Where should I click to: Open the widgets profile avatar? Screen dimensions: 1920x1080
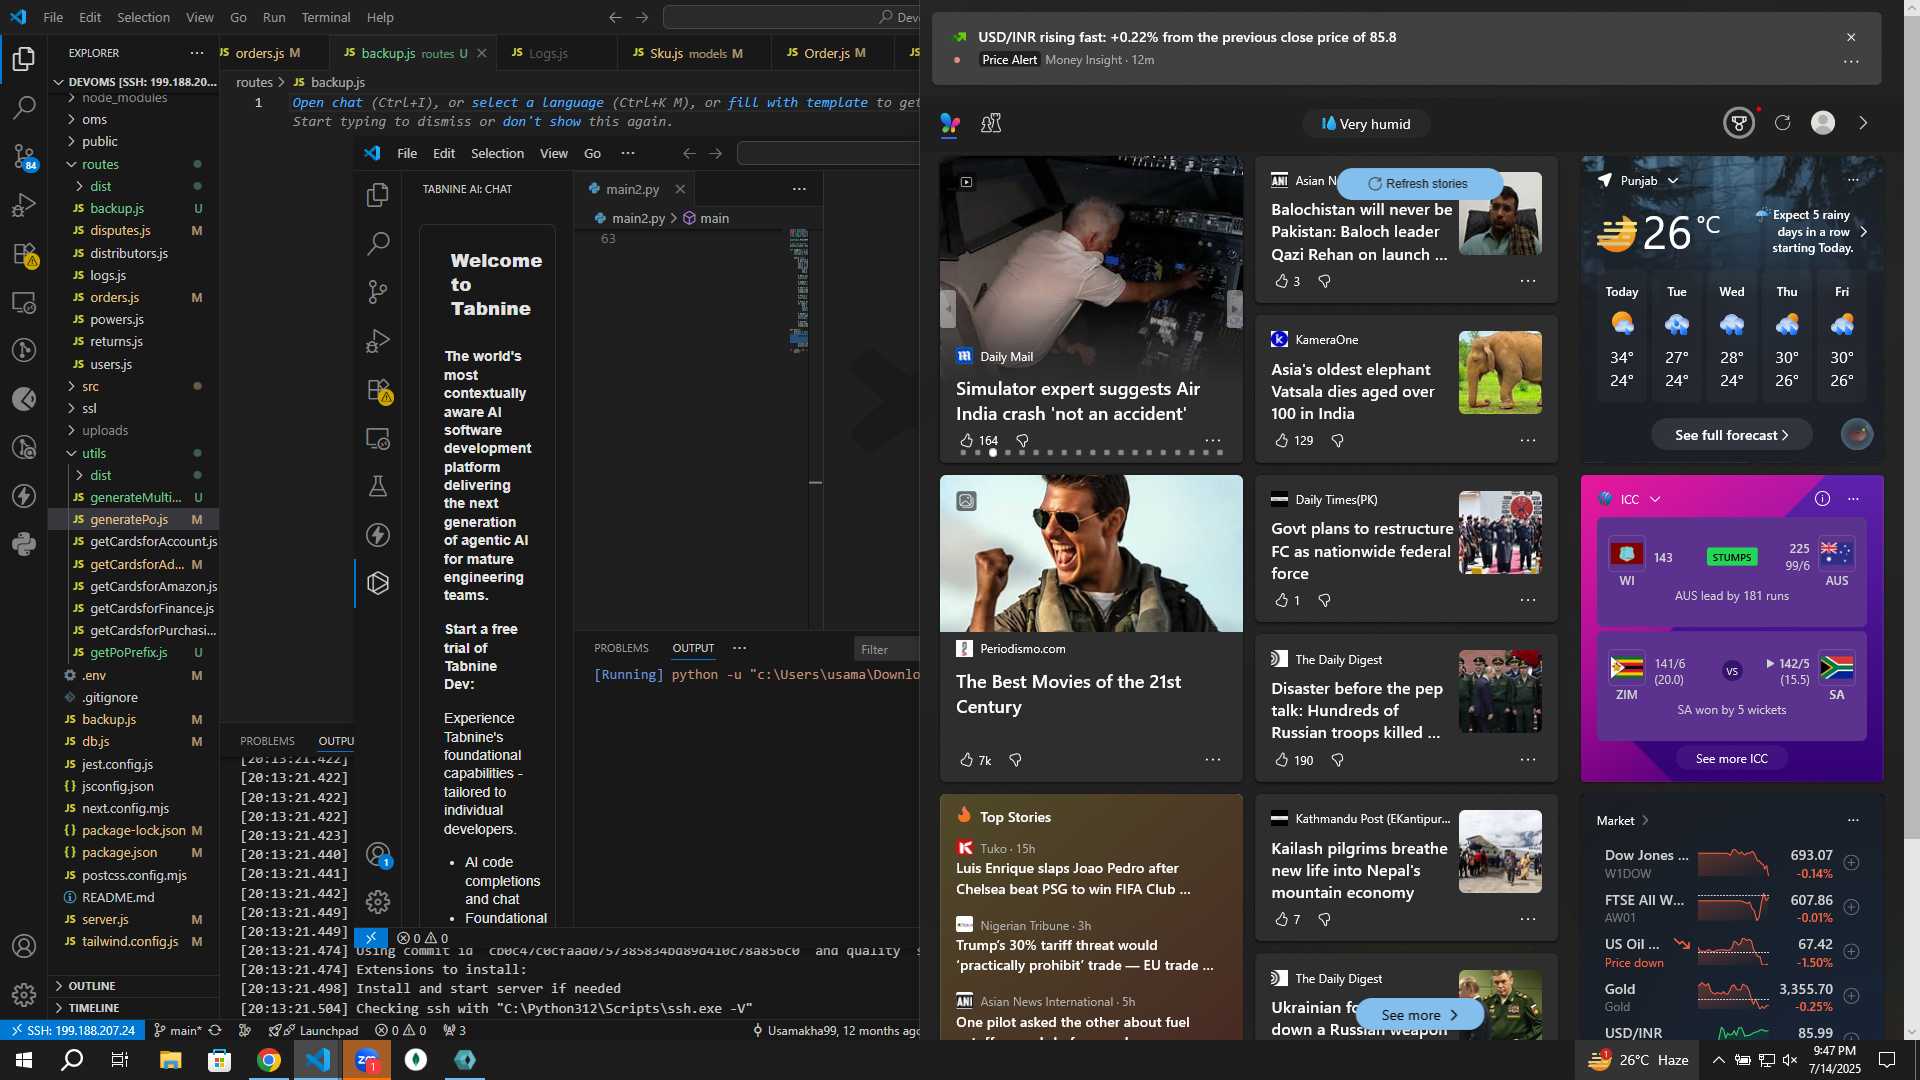click(x=1823, y=123)
